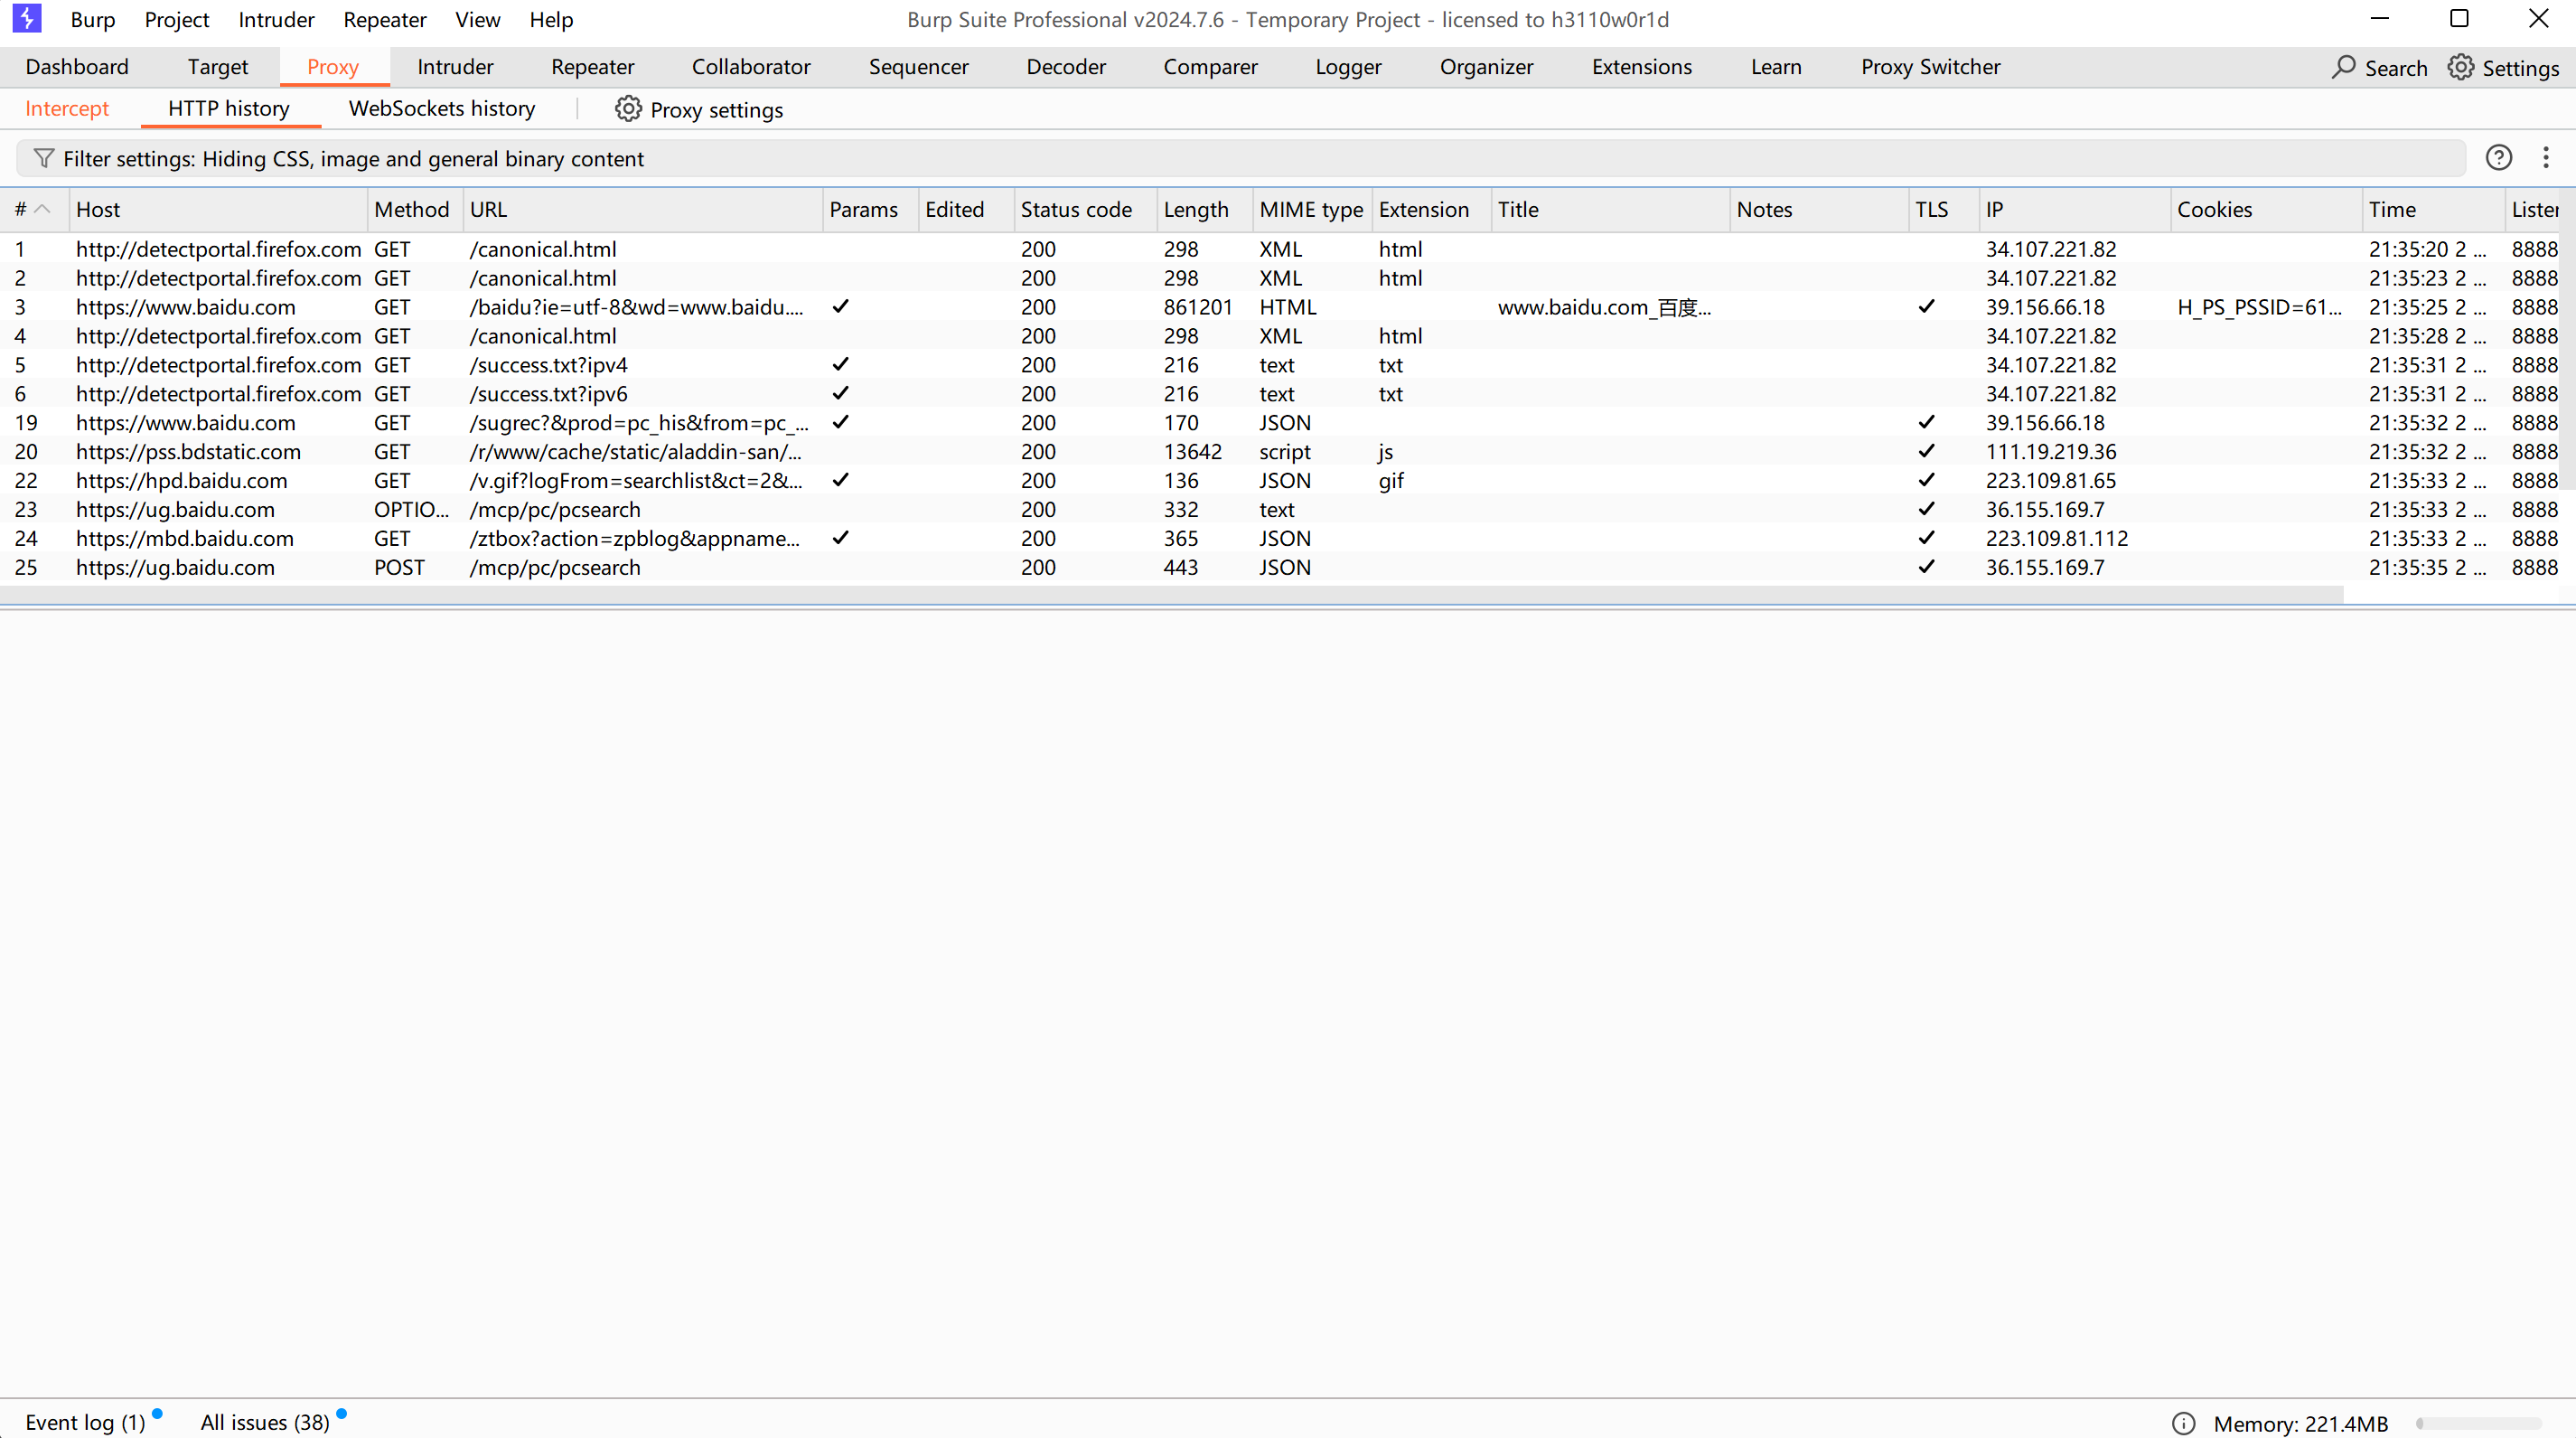Open the View menu
The height and width of the screenshot is (1438, 2576).
click(477, 20)
